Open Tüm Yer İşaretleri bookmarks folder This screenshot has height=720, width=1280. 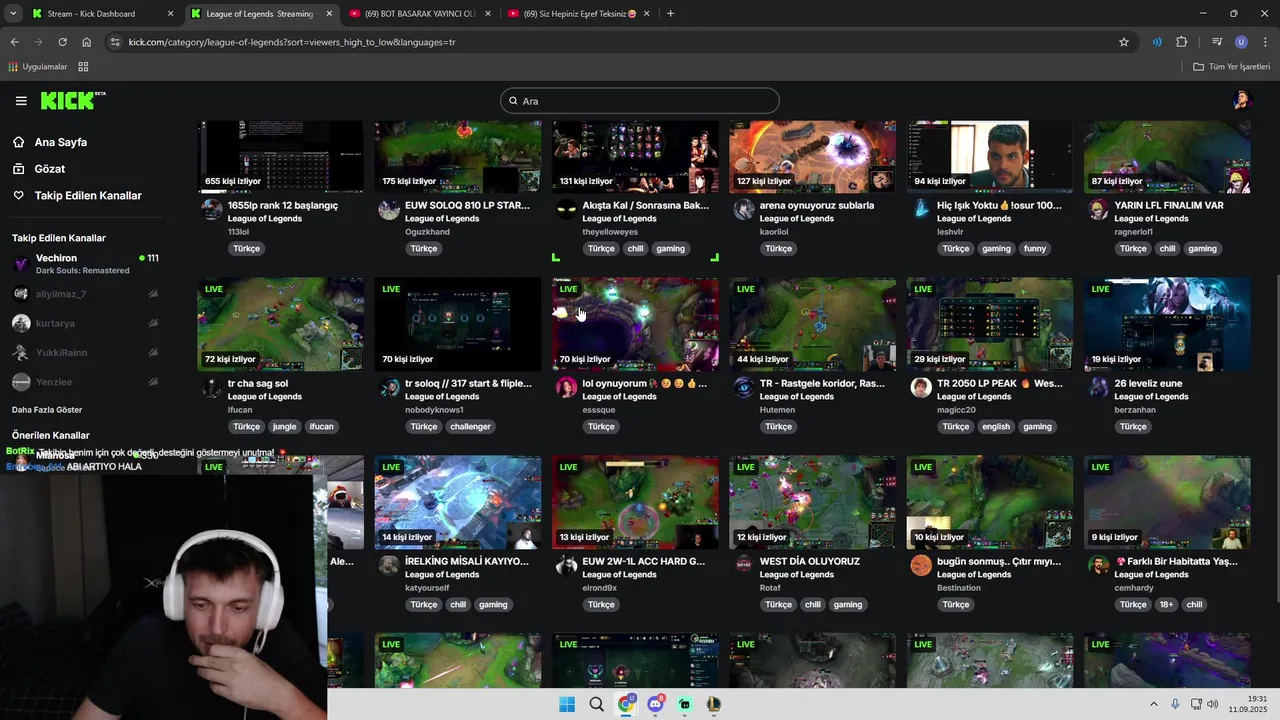tap(1231, 67)
